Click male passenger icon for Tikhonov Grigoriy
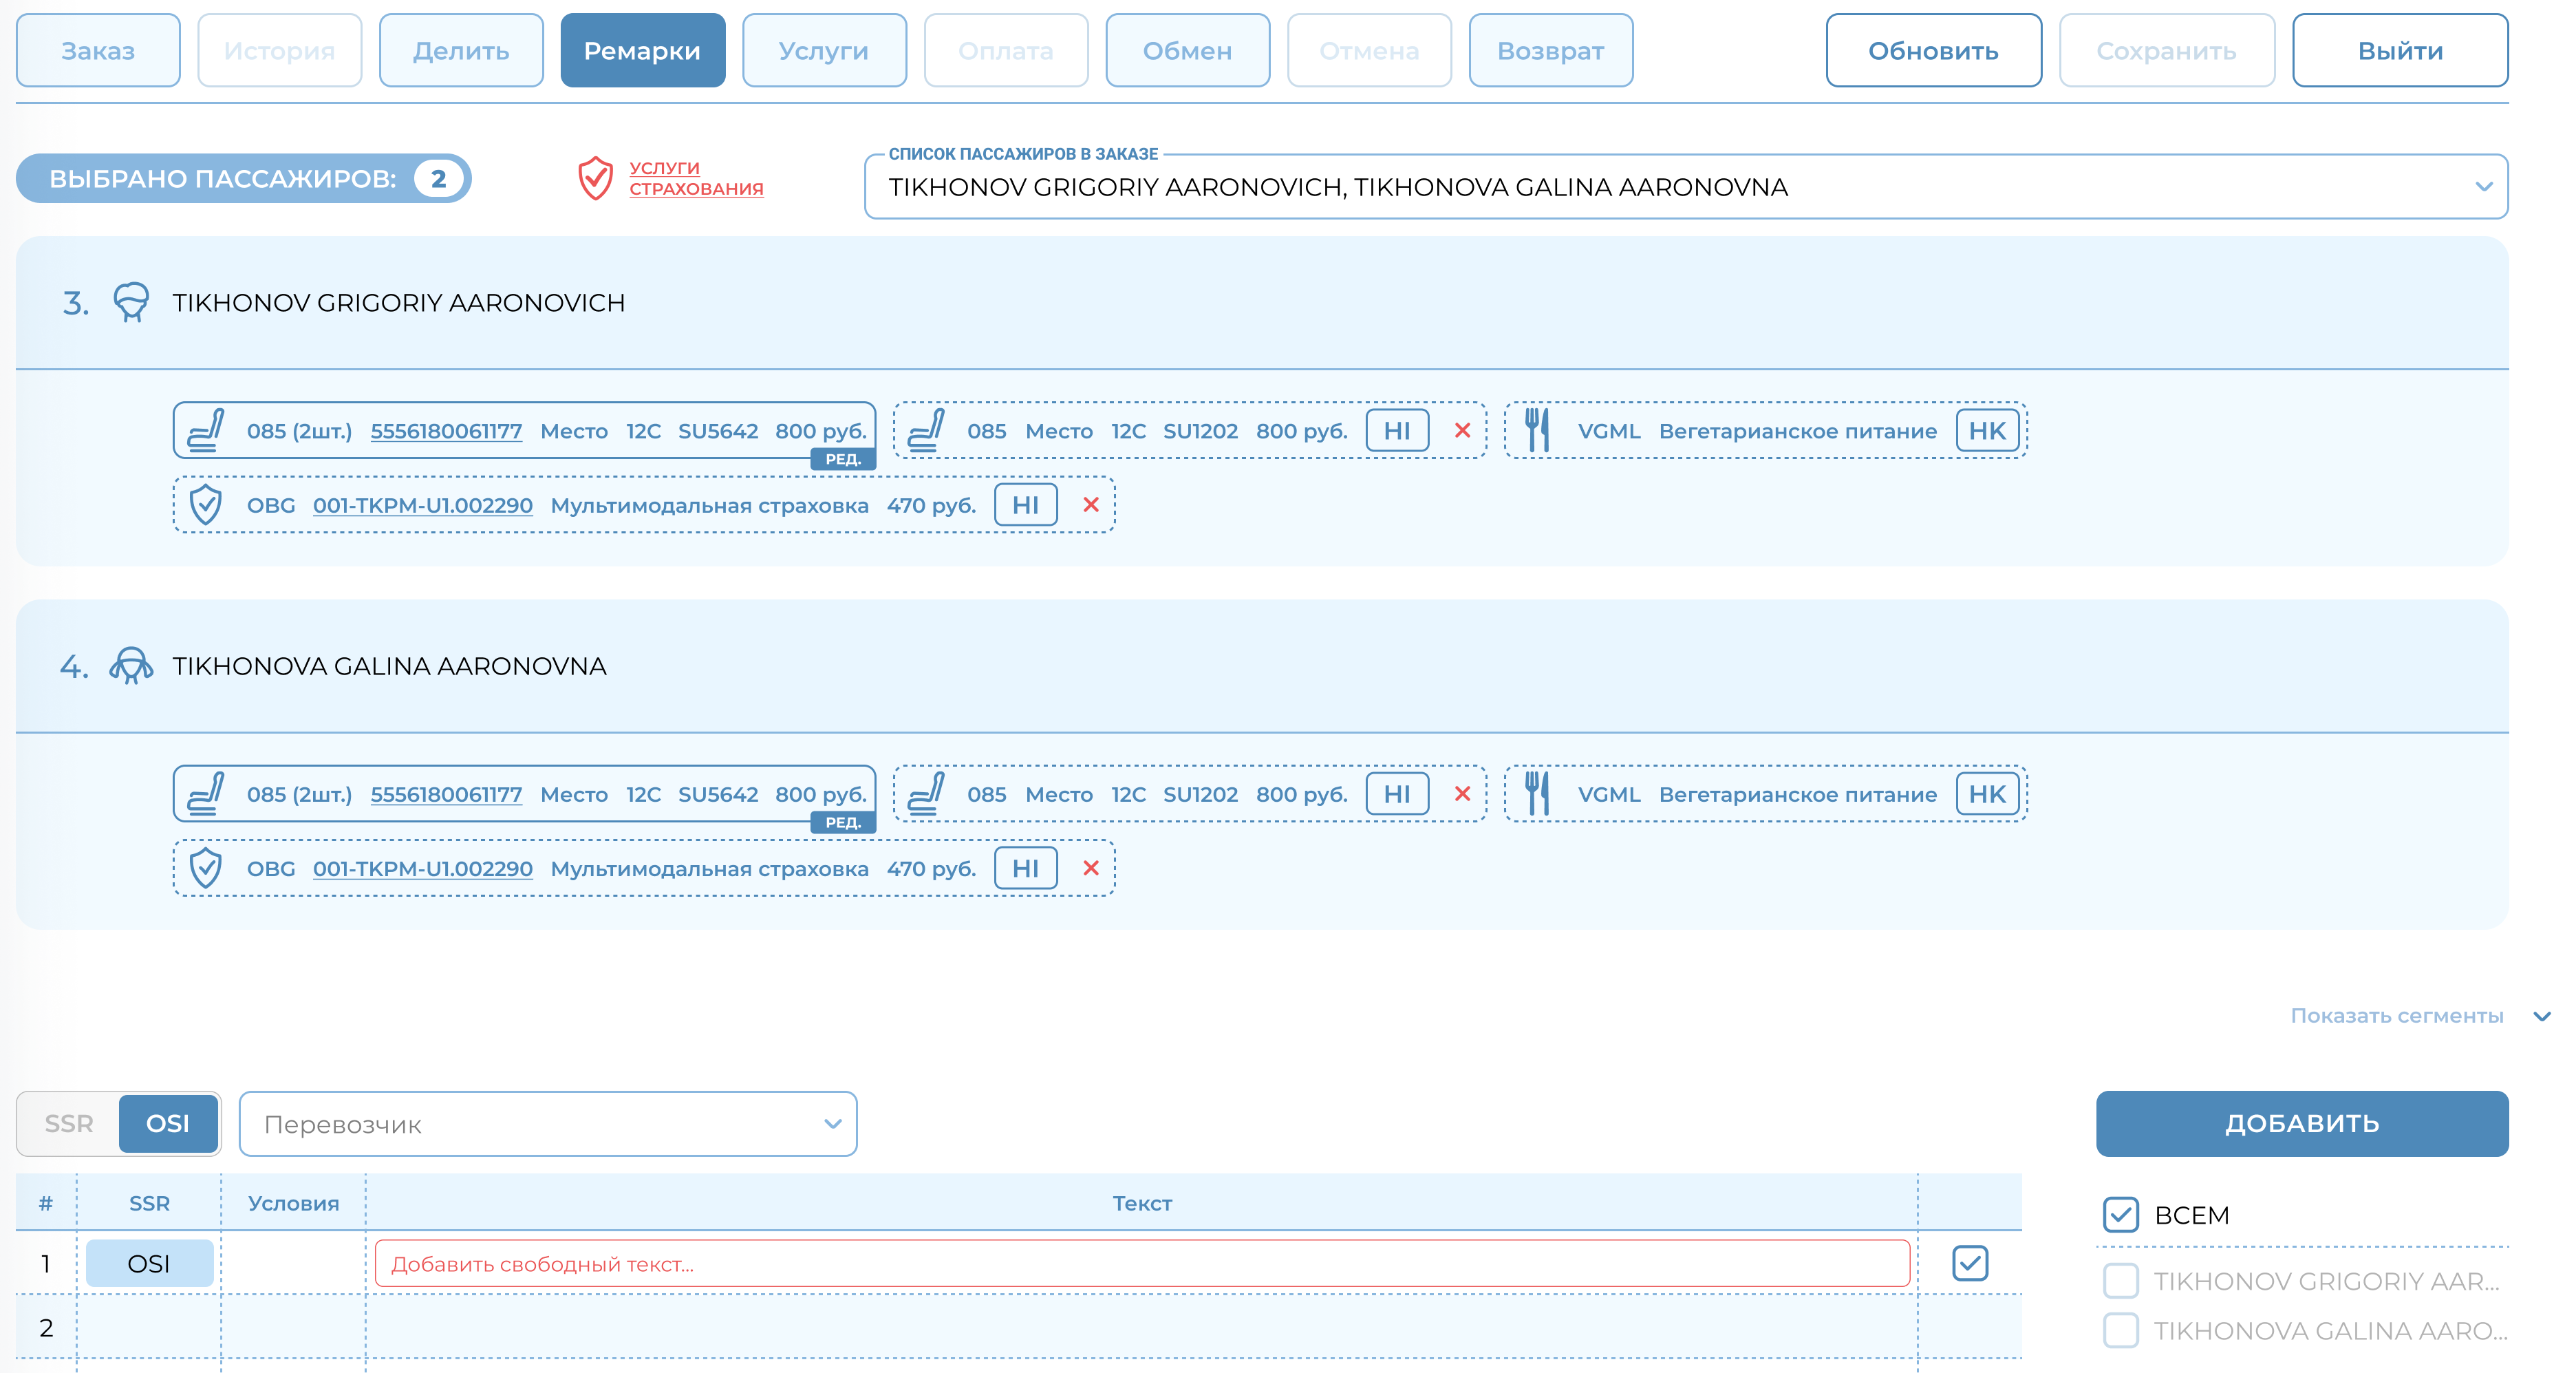This screenshot has width=2576, height=1373. click(131, 302)
